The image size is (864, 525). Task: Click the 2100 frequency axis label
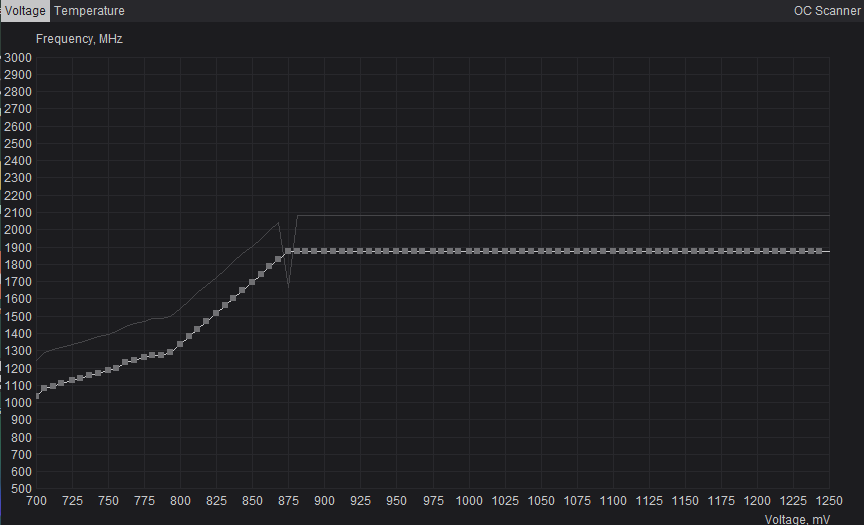(18, 213)
